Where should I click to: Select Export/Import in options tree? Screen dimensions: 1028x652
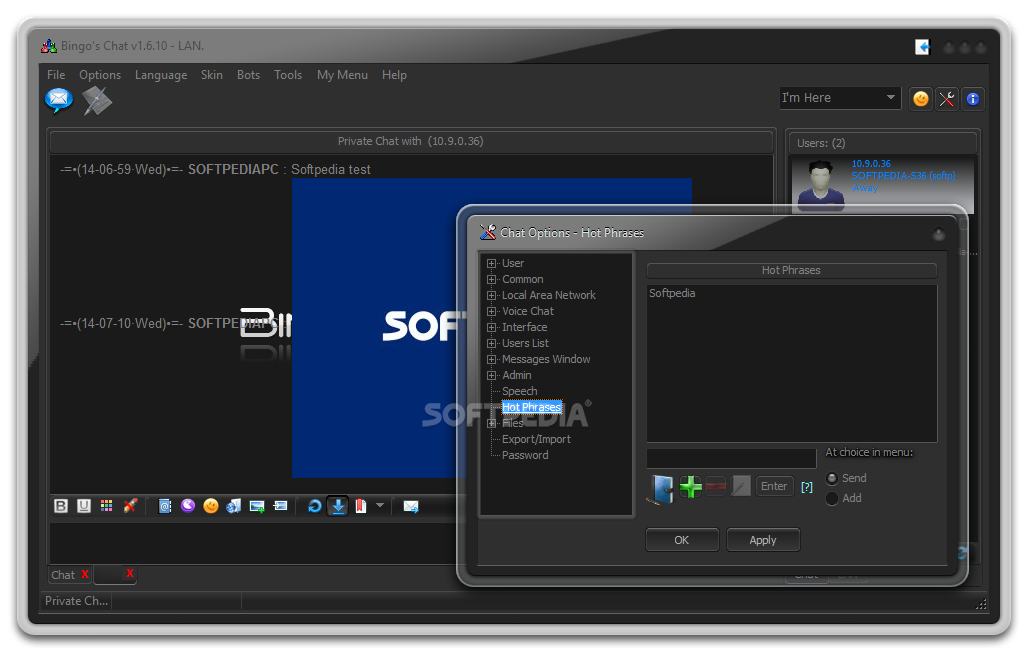[536, 439]
